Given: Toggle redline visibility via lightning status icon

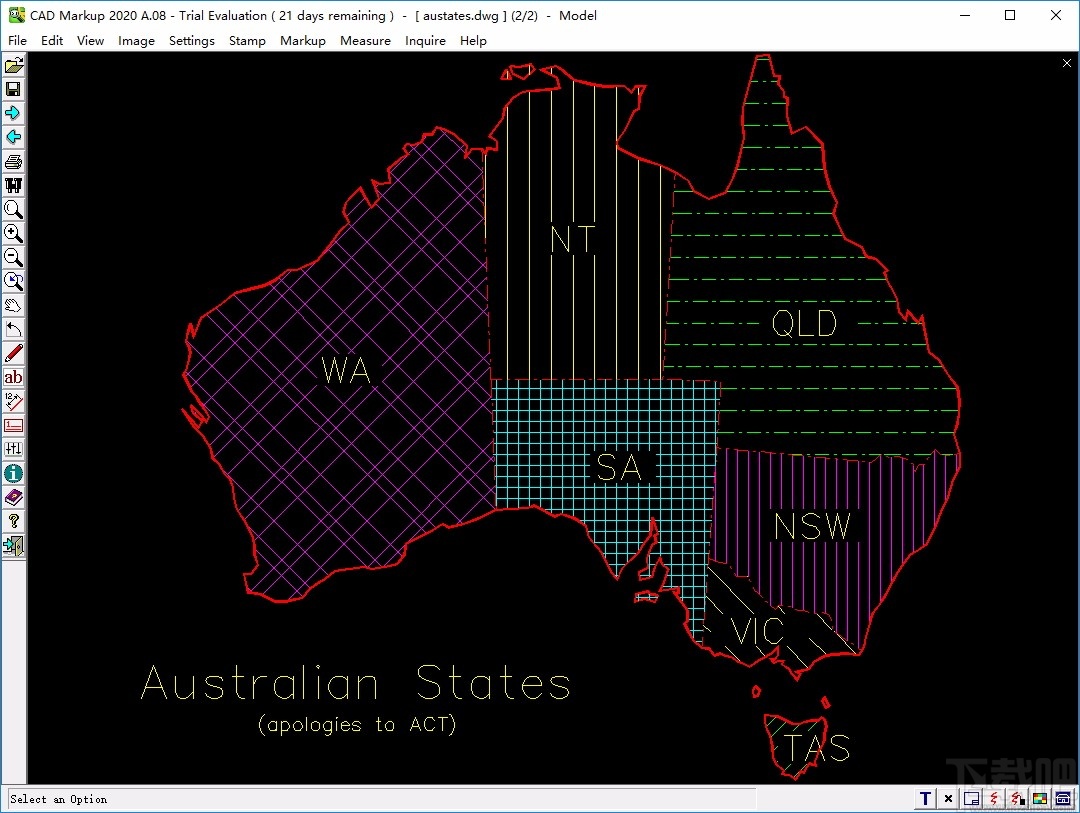Looking at the screenshot, I should click(x=993, y=798).
